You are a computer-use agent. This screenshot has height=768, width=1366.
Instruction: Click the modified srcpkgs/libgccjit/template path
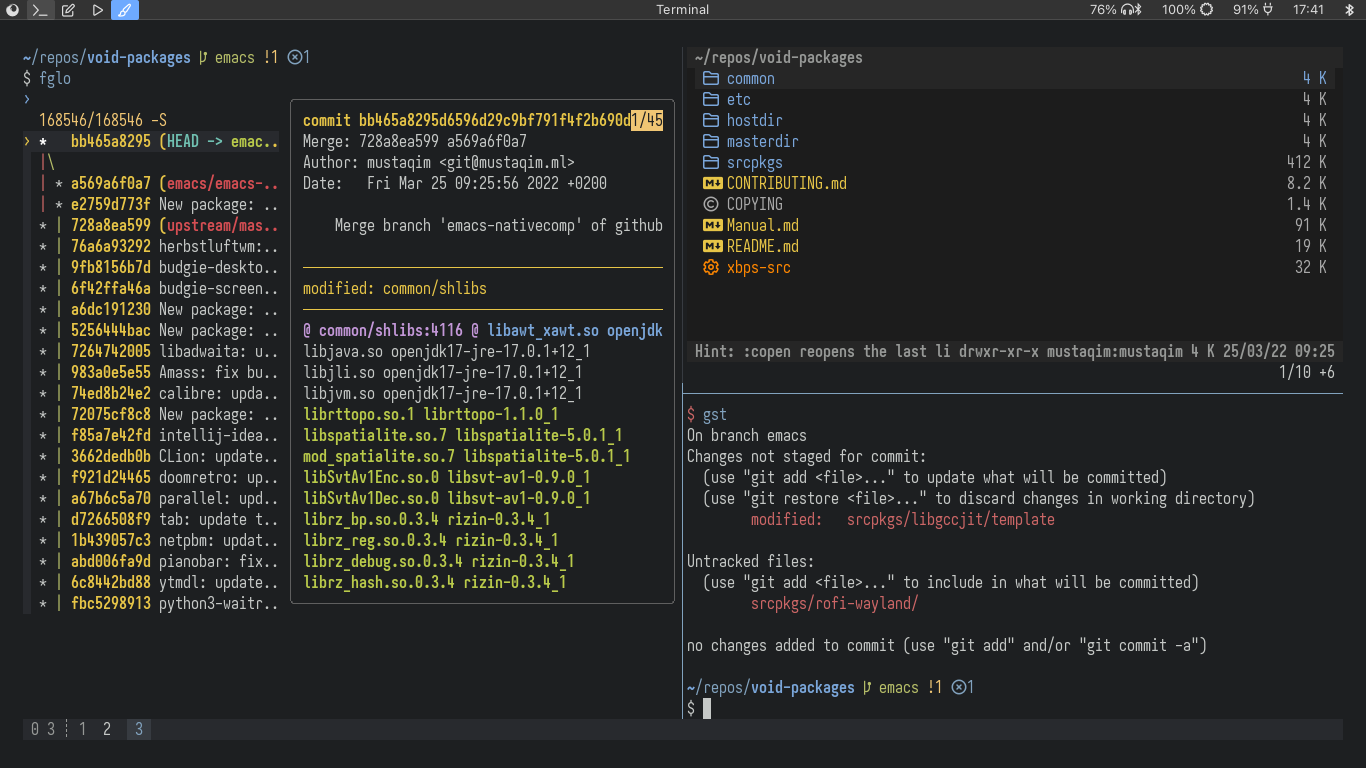coord(950,519)
